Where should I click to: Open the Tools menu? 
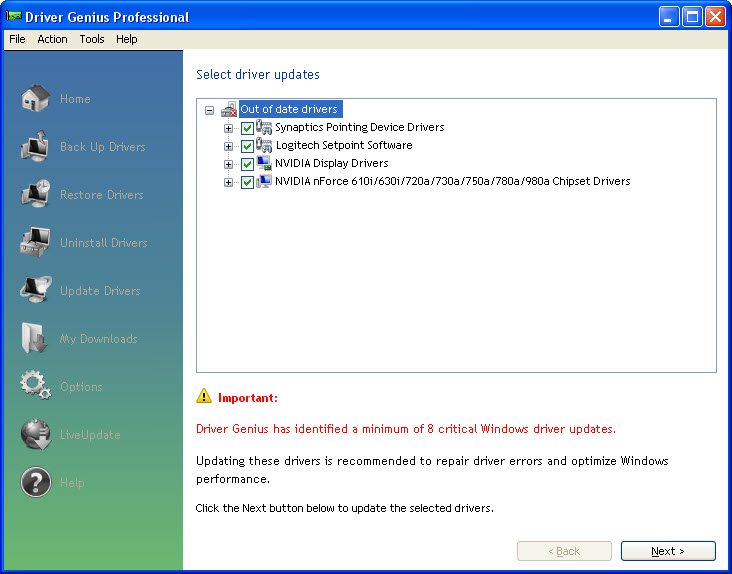pos(92,39)
